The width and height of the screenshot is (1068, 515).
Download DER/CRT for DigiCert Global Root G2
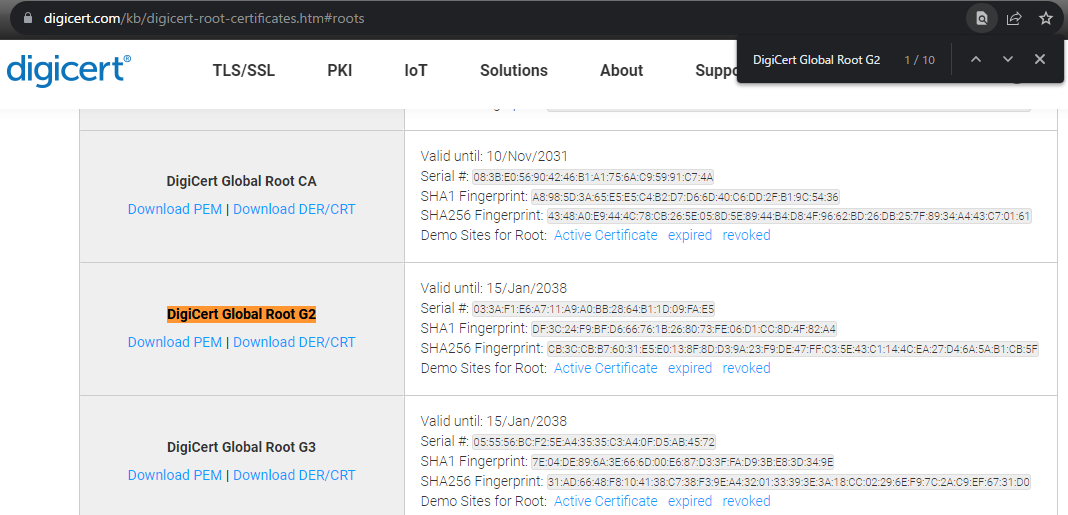point(294,342)
